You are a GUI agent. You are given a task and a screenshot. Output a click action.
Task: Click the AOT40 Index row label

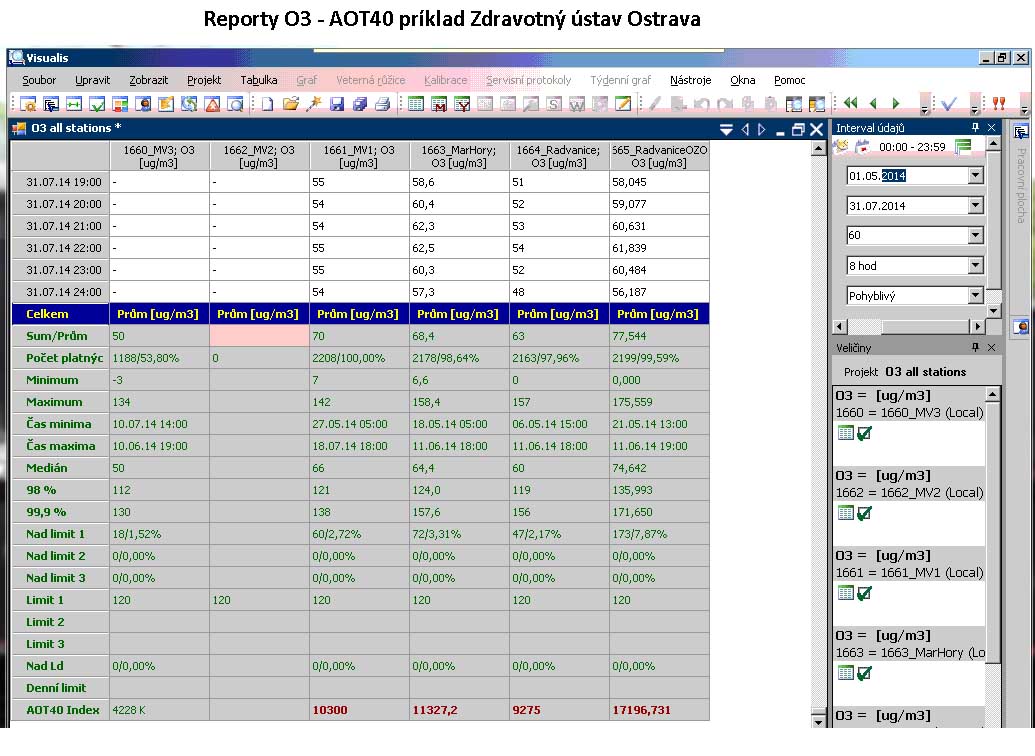[x=60, y=710]
